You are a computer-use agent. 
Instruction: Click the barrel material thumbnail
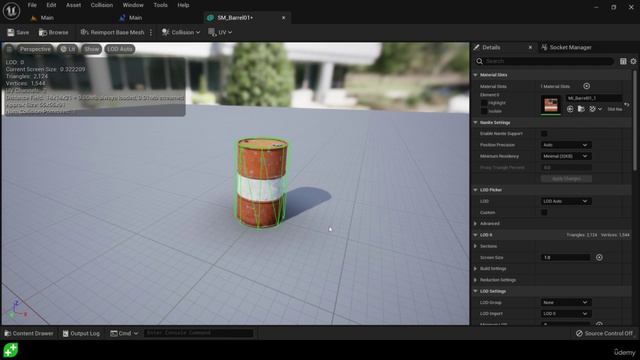(x=551, y=105)
